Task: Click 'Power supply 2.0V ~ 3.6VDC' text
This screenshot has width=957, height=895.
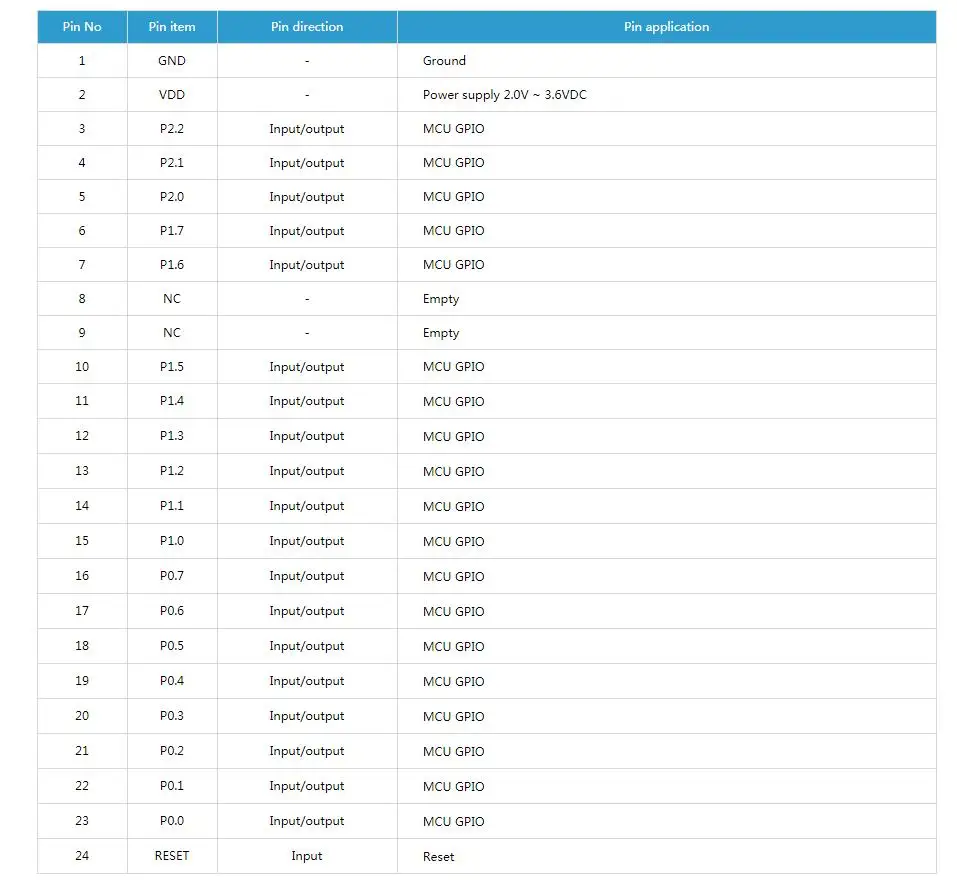Action: (504, 95)
